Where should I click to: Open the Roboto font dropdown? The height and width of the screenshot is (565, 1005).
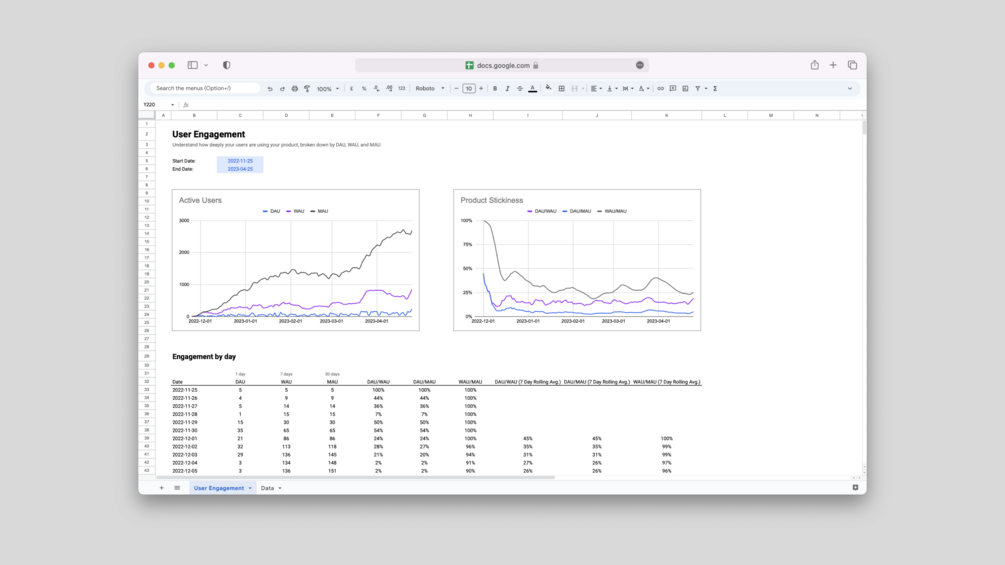coord(429,88)
